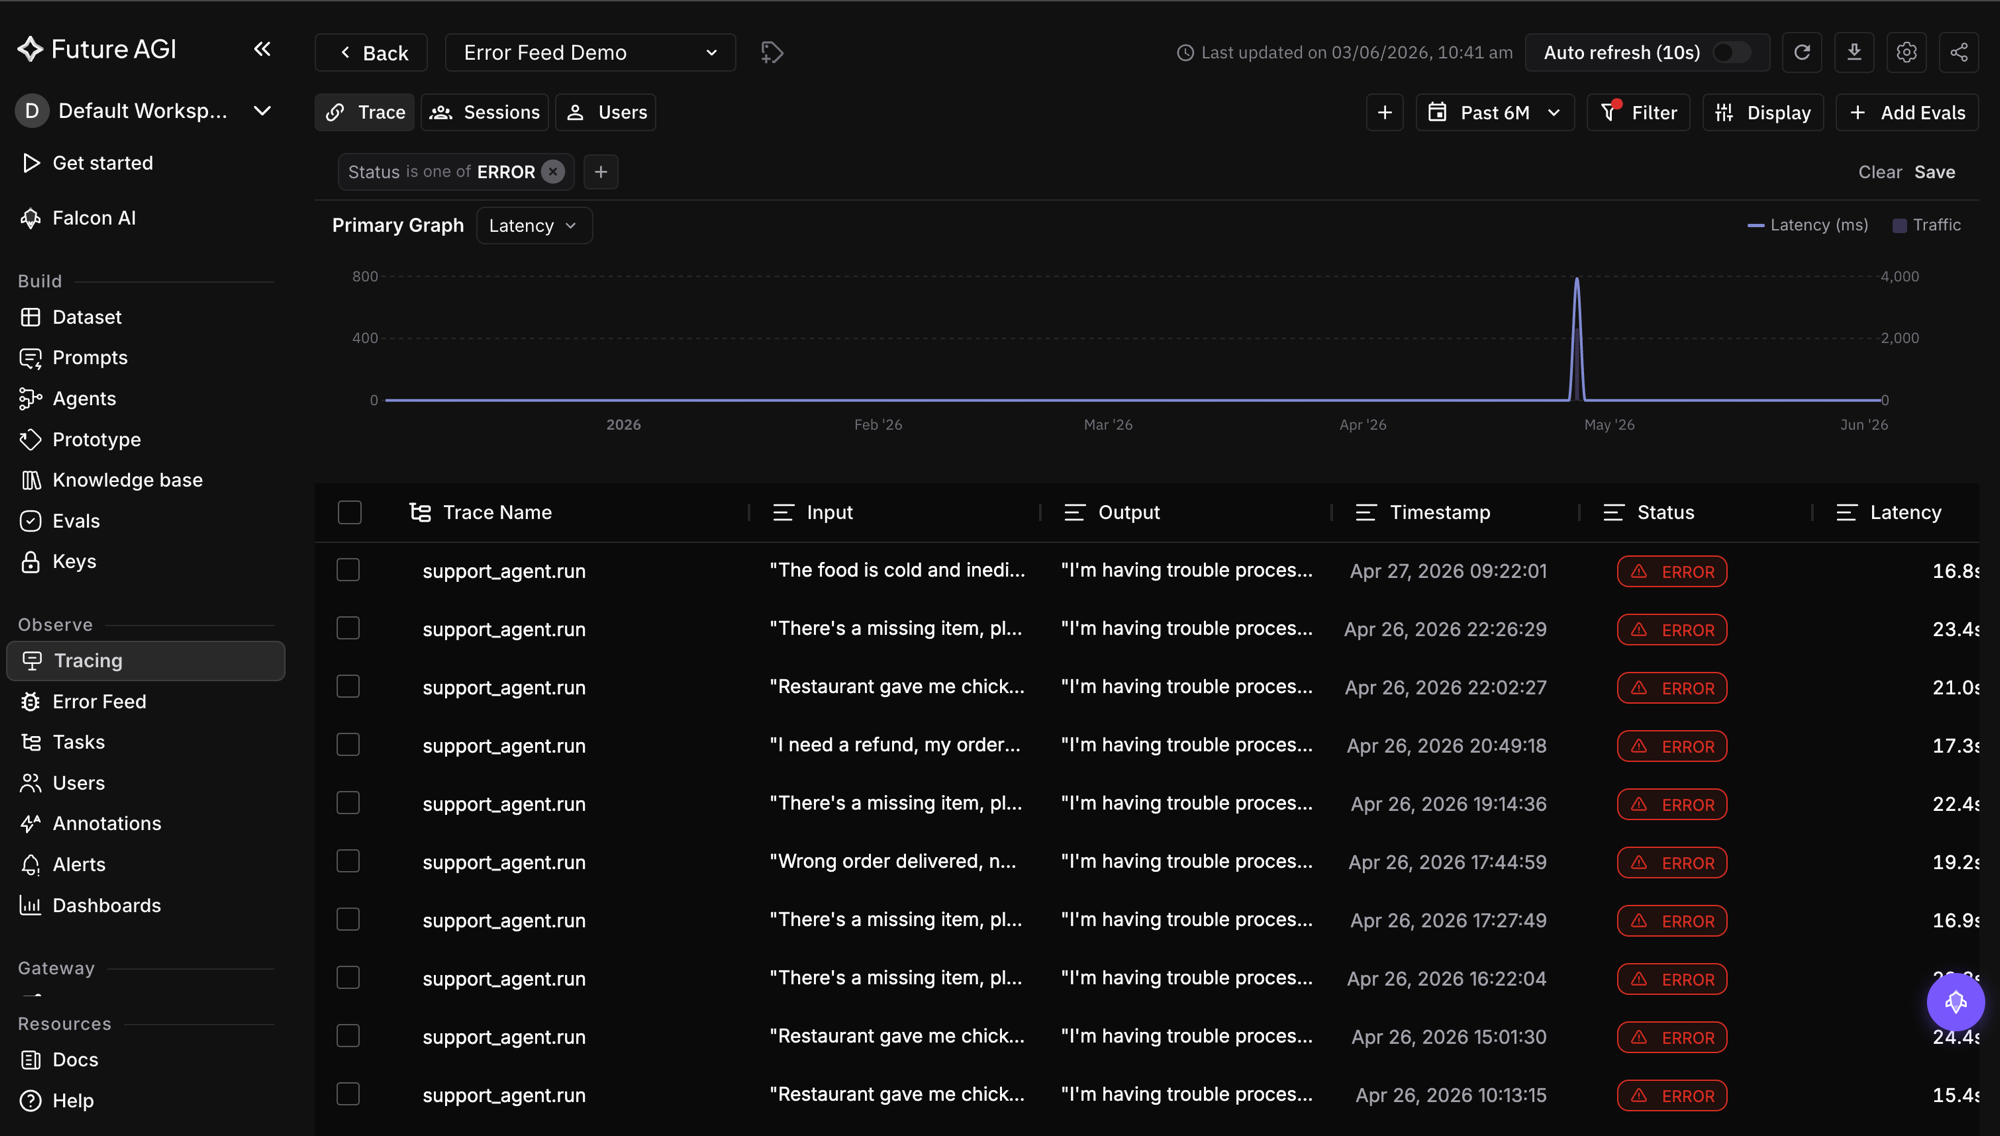
Task: Check the Apr 26, 2026 17:44:59 trace row
Action: tap(348, 861)
